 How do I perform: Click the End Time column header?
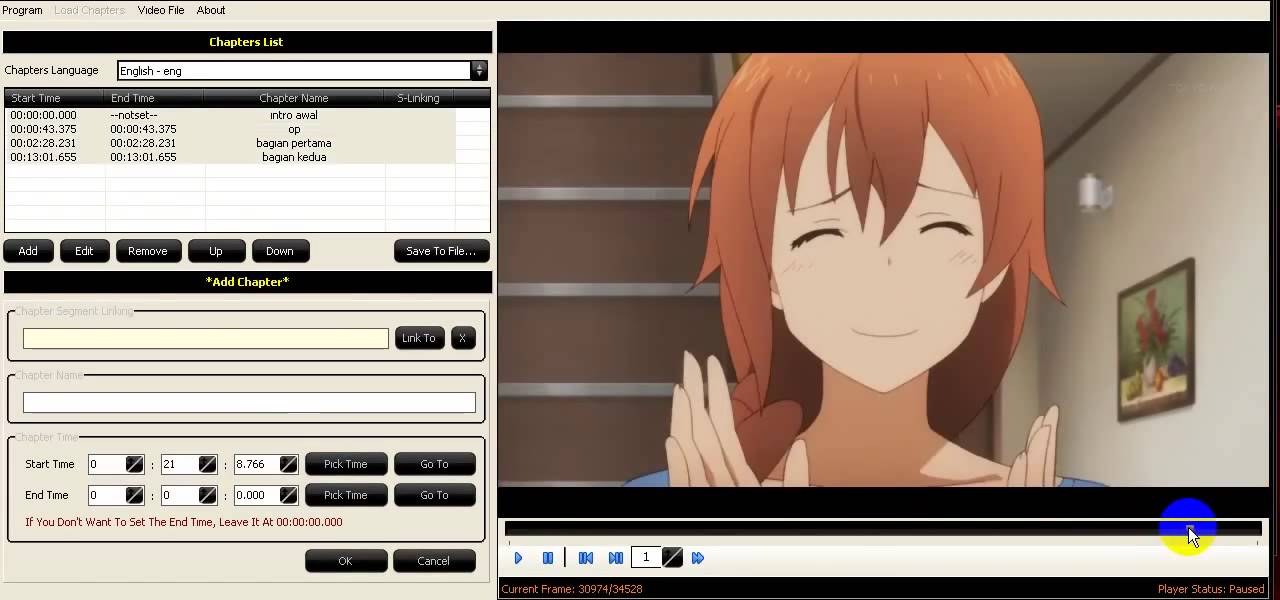(154, 98)
